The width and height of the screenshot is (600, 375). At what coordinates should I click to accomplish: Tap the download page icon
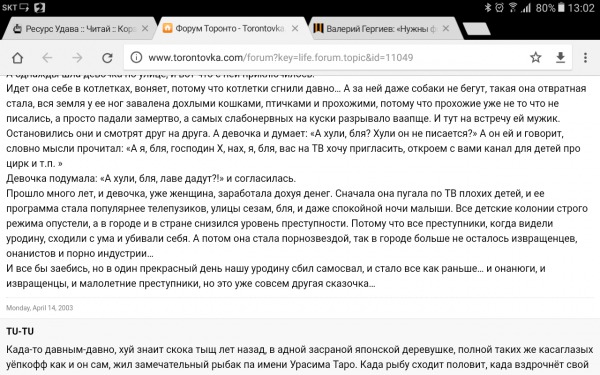click(x=561, y=57)
